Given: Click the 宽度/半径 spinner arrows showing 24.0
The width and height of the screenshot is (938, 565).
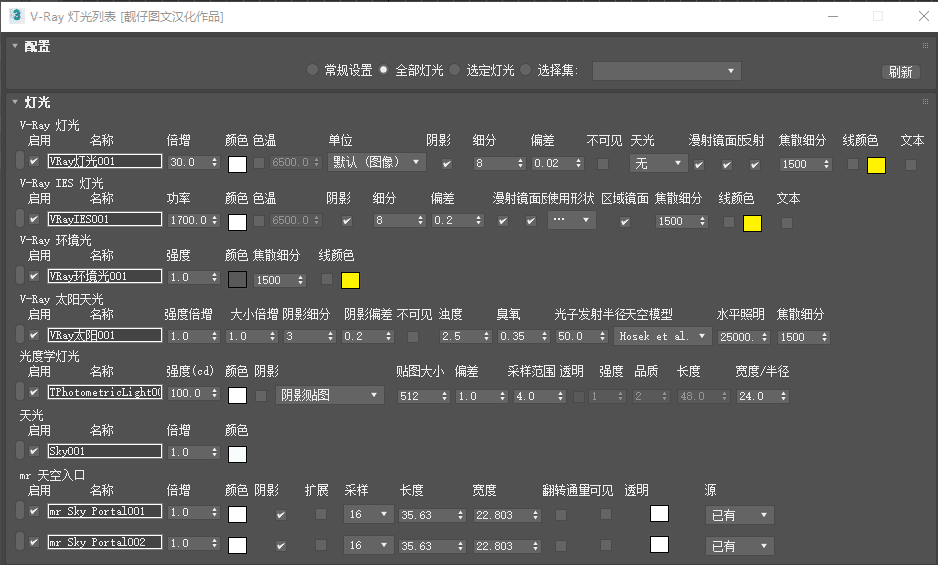Looking at the screenshot, I should point(784,396).
